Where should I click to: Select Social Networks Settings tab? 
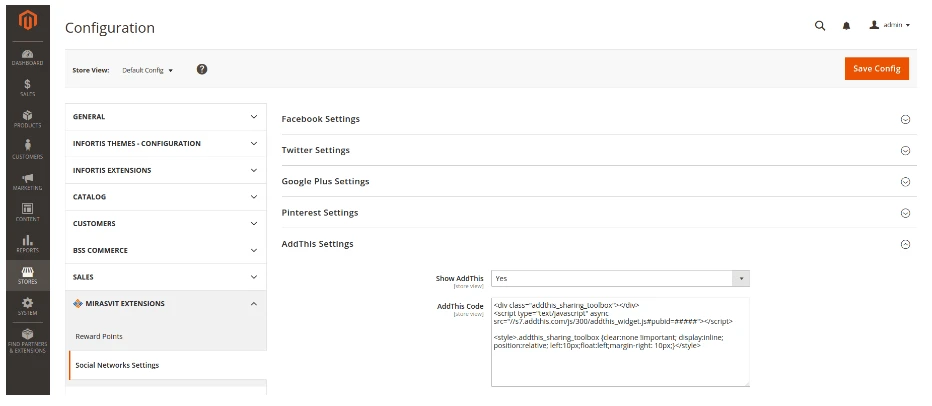click(117, 365)
